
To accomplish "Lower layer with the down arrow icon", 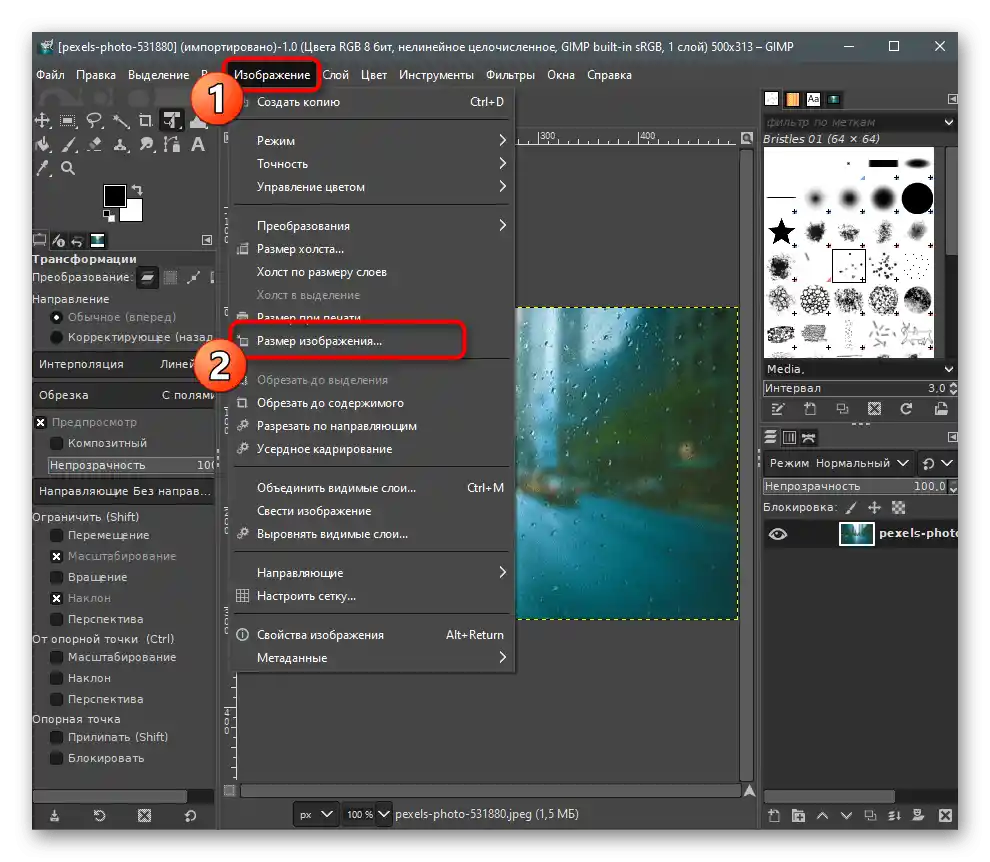I will (846, 815).
